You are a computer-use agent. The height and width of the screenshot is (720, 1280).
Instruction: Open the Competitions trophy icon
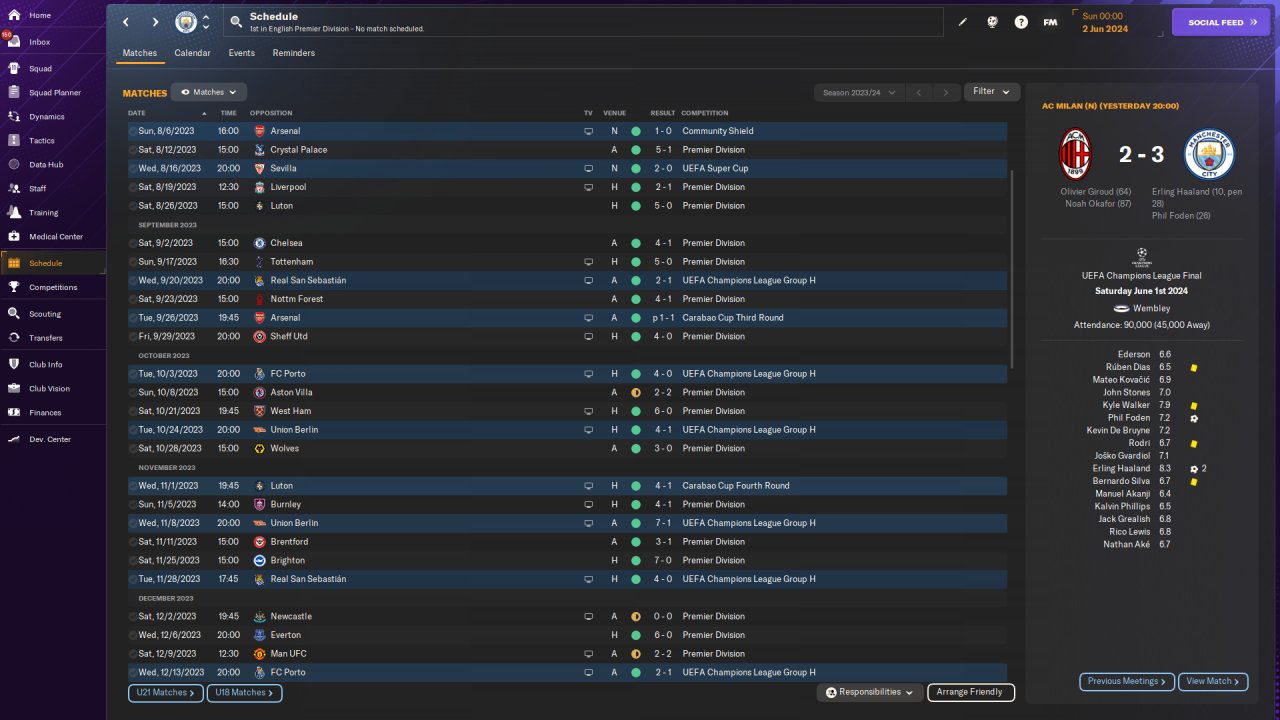click(x=15, y=287)
